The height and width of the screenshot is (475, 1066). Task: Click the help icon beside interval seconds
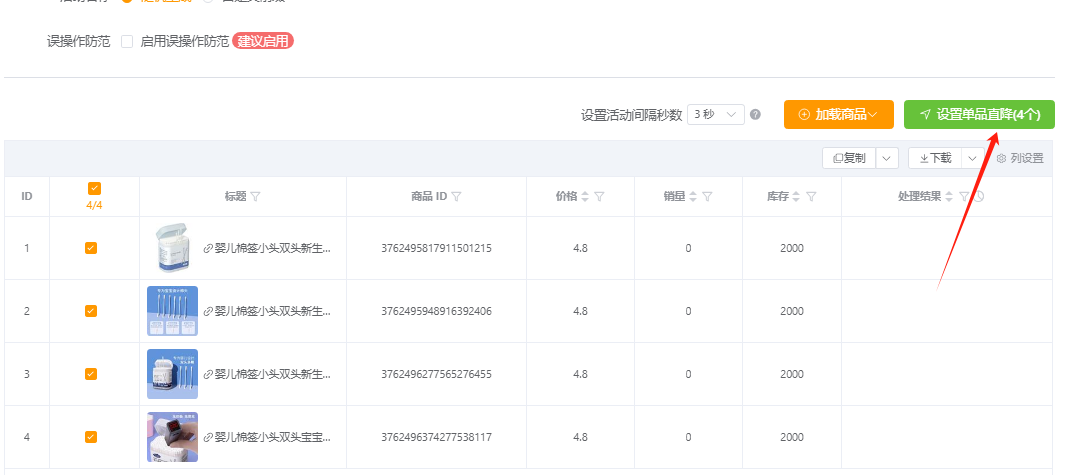point(755,115)
